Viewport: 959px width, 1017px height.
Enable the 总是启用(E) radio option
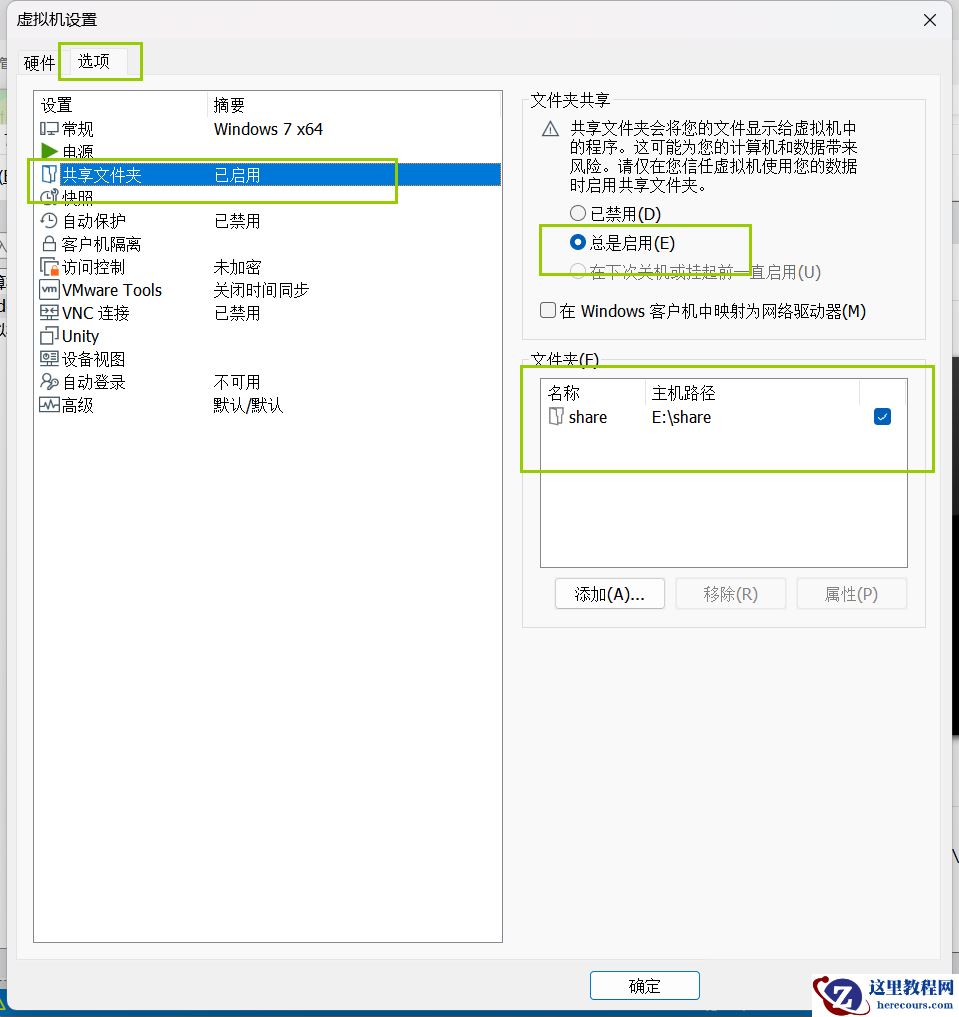(577, 240)
